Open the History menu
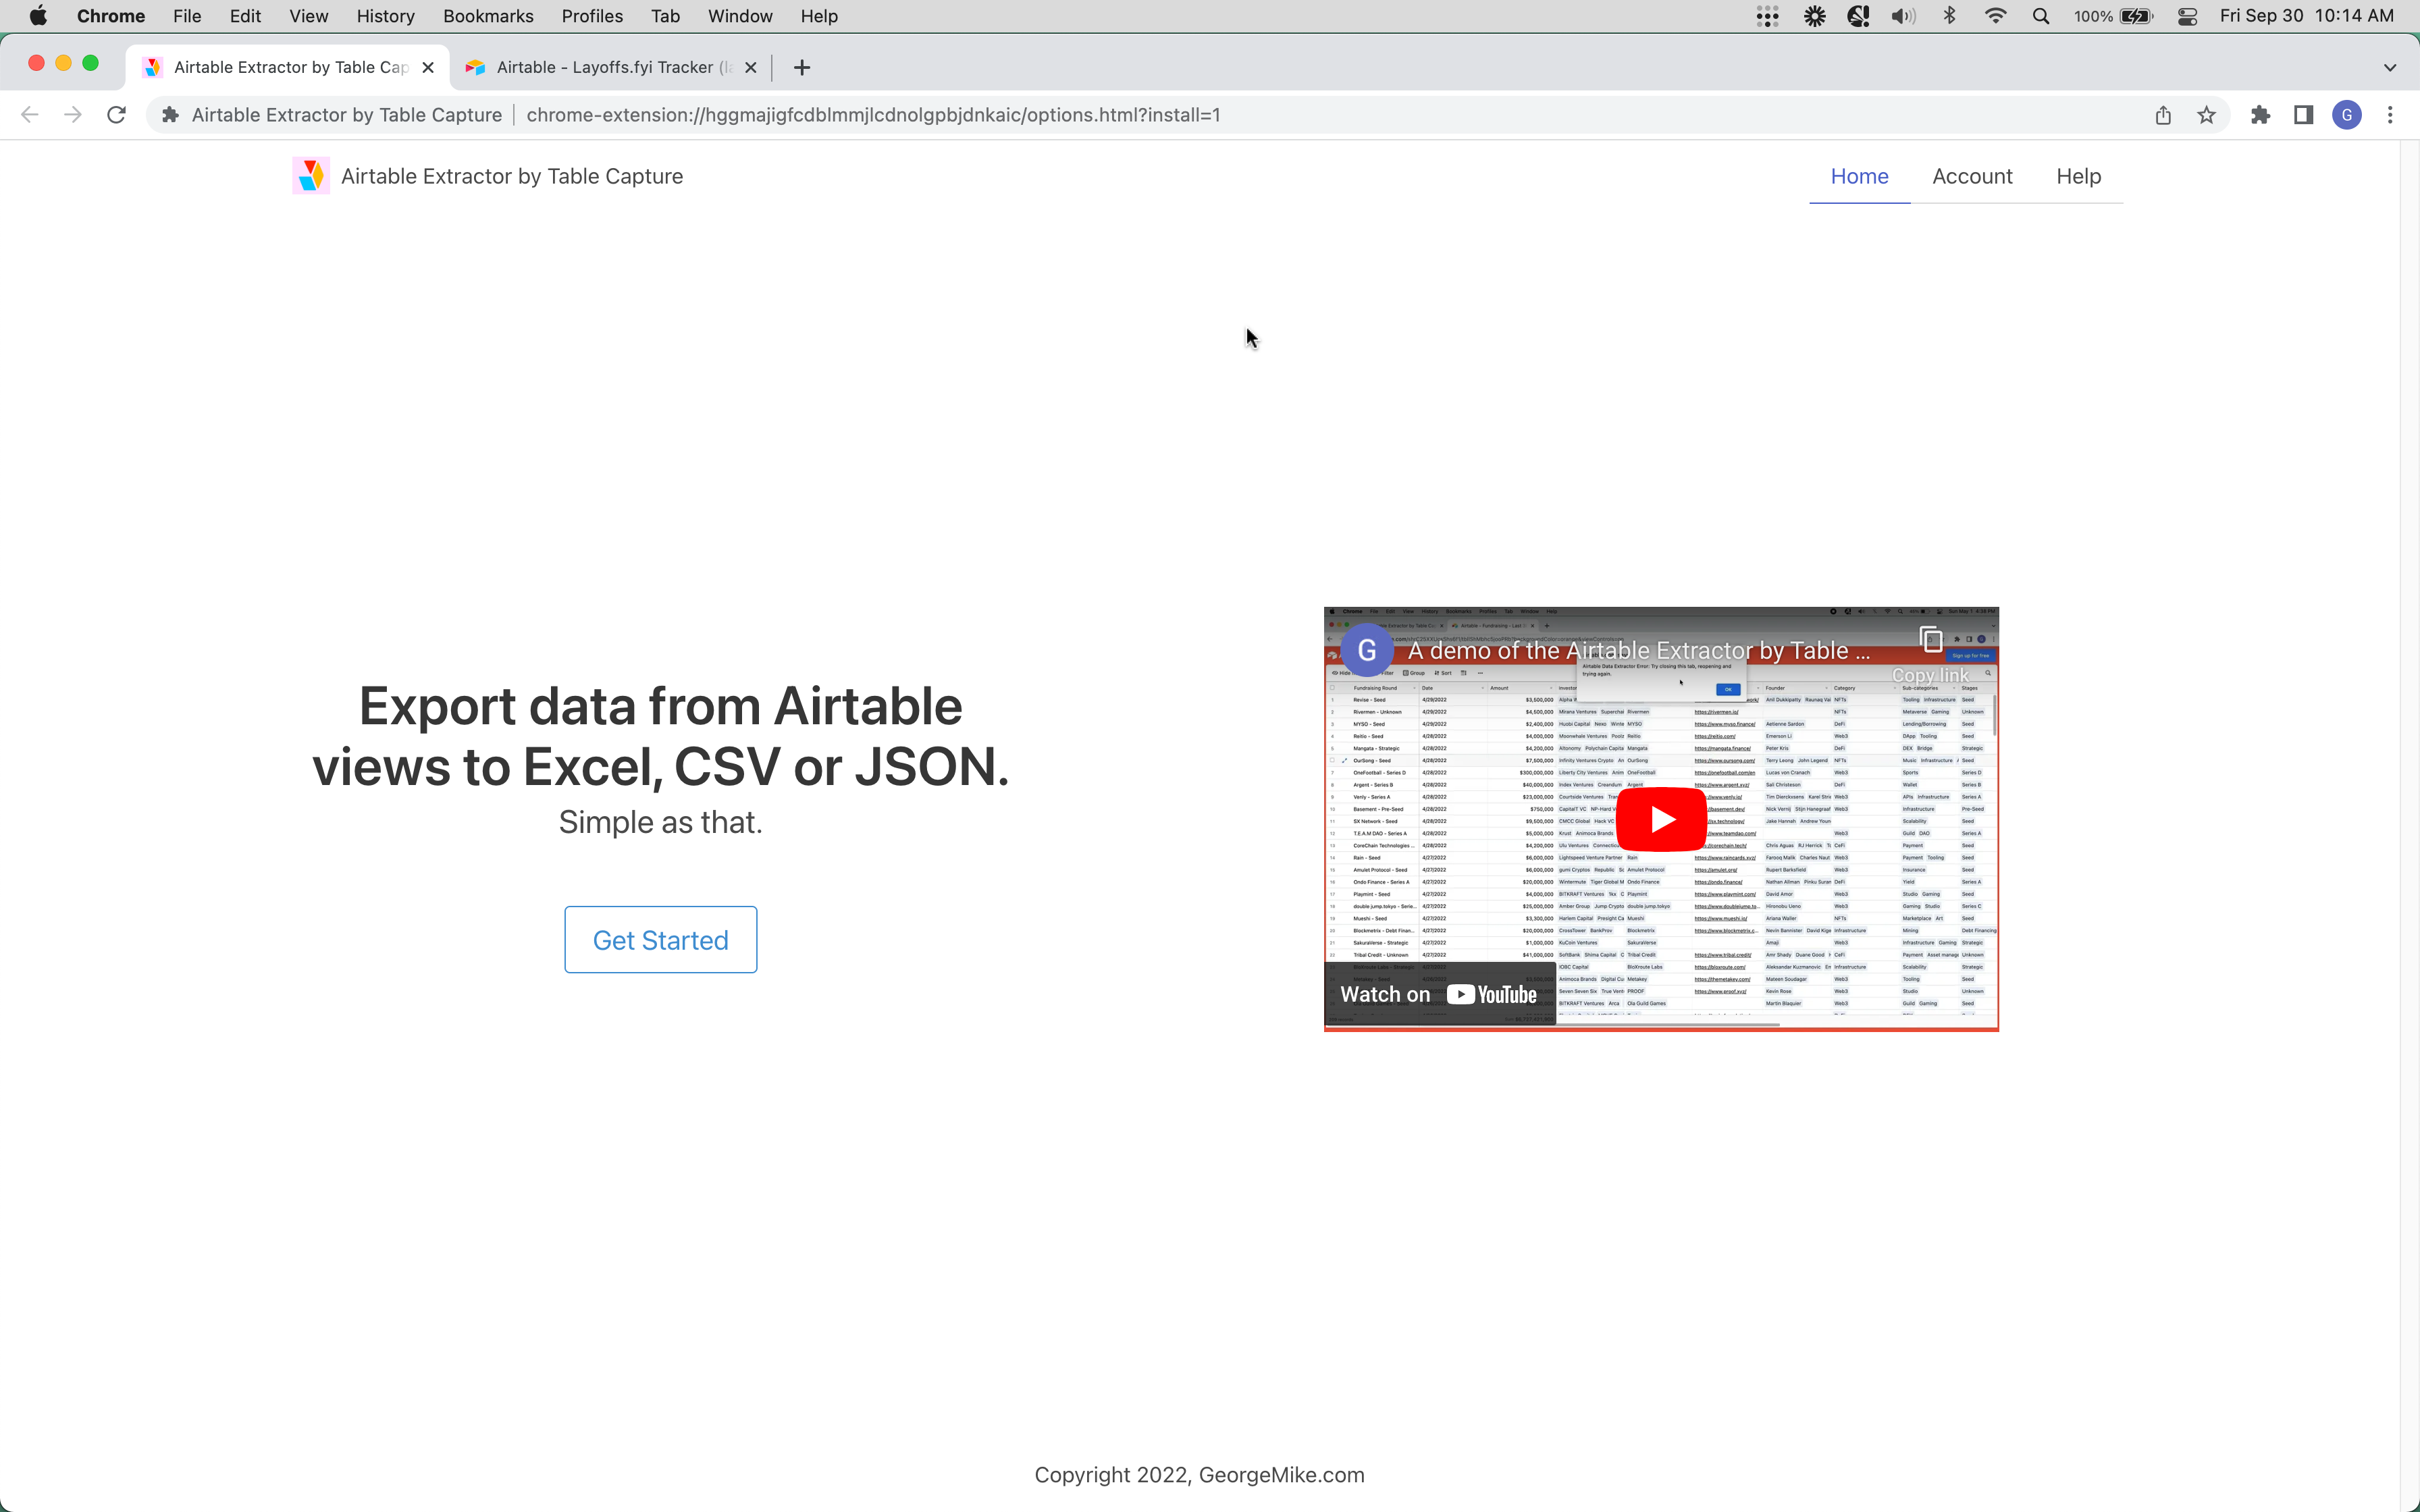2420x1512 pixels. (x=385, y=16)
